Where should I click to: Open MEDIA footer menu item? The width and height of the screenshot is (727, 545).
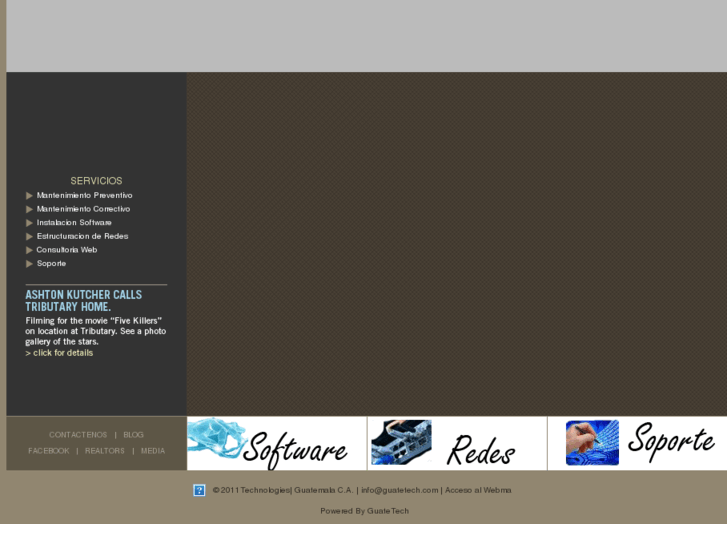153,451
